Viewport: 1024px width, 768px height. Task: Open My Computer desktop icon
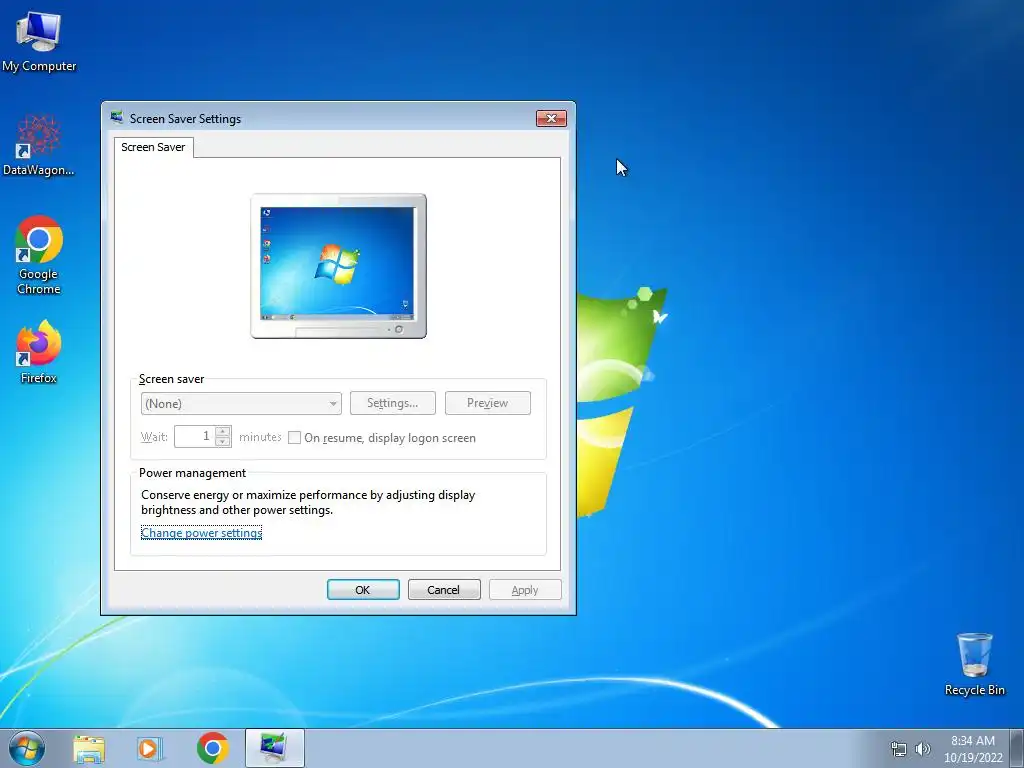click(x=39, y=40)
